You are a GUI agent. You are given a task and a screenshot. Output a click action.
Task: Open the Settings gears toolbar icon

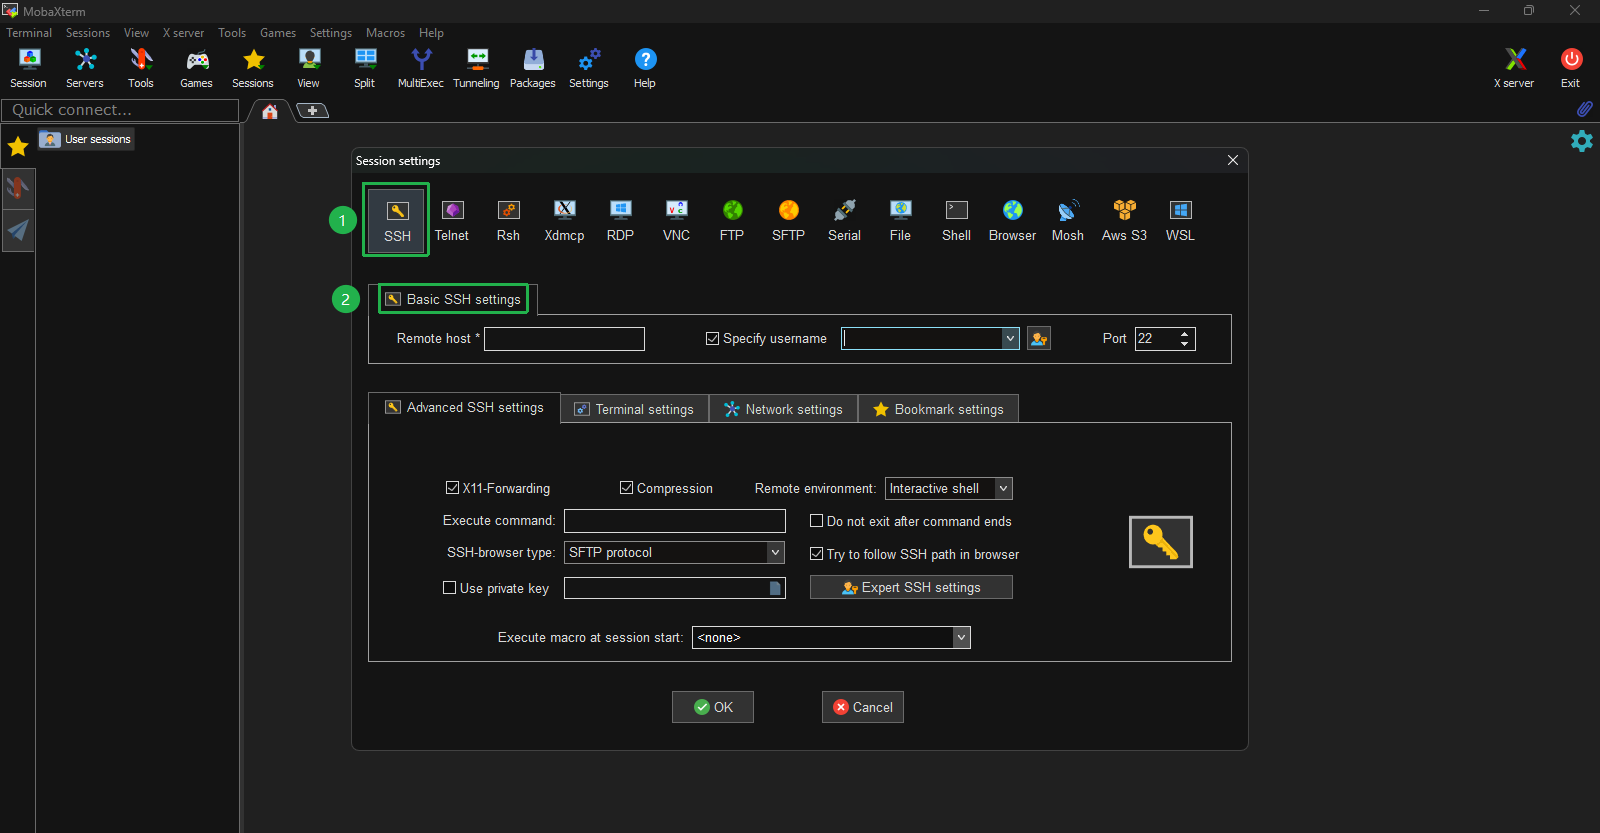click(589, 69)
